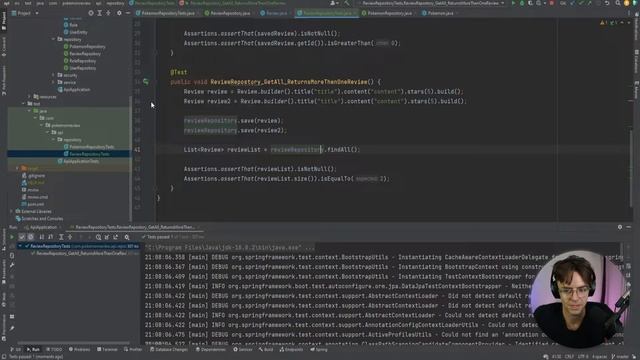The height and width of the screenshot is (360, 640).
Task: Collapse all test results in Run panel
Action: pyautogui.click(x=70, y=237)
